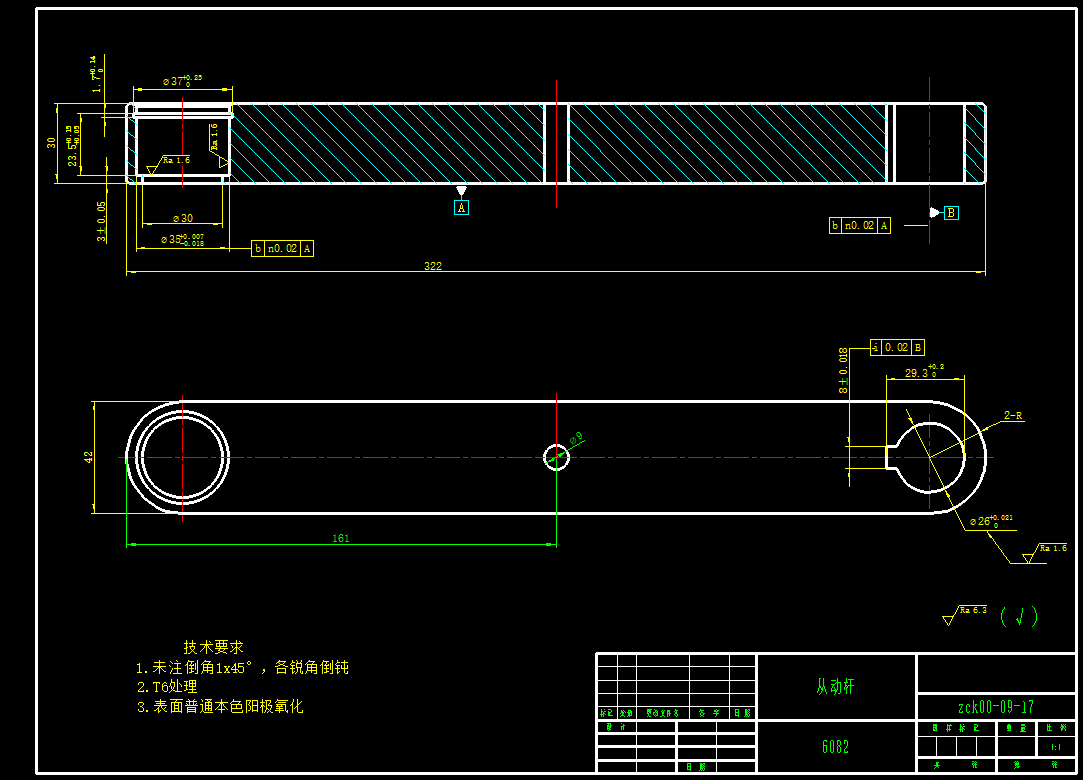The height and width of the screenshot is (780, 1083).
Task: Select the ⌀37 toleranced diameter dimension
Action: (x=182, y=81)
